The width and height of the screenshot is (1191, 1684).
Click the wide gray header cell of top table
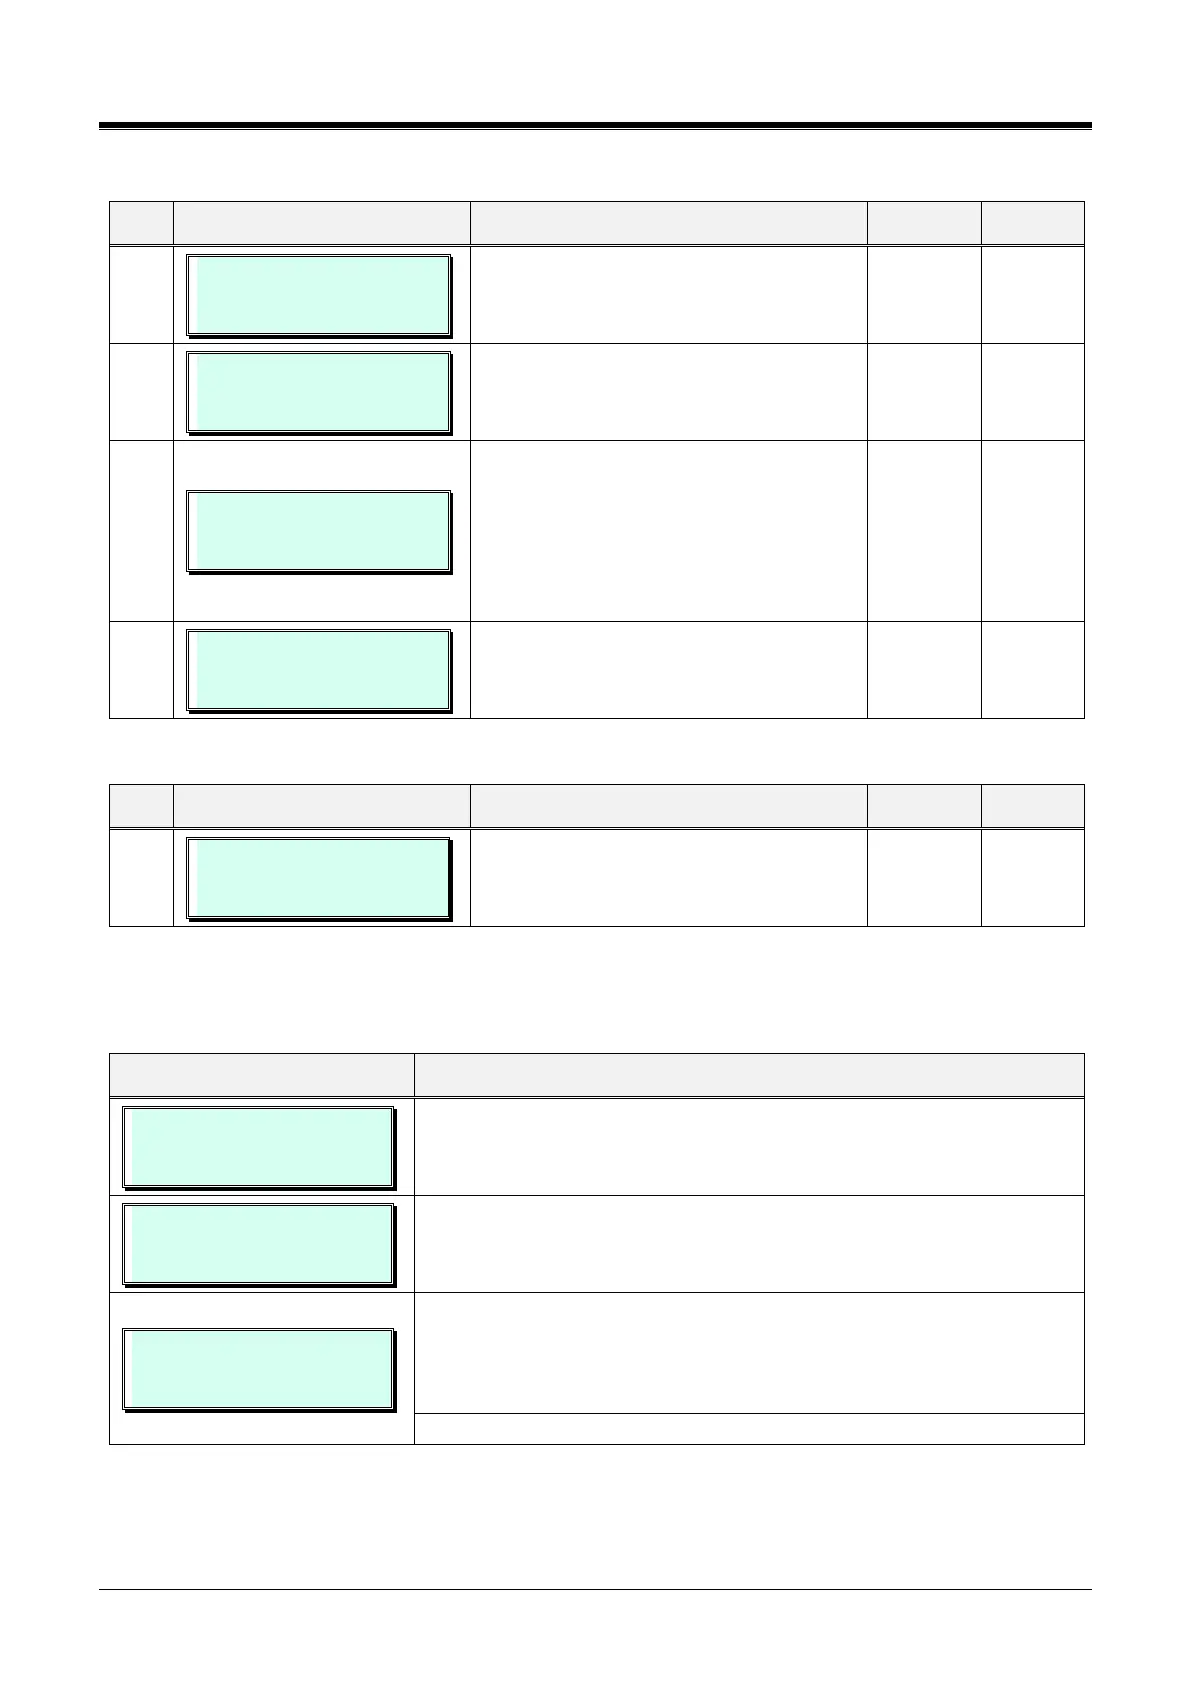(668, 223)
